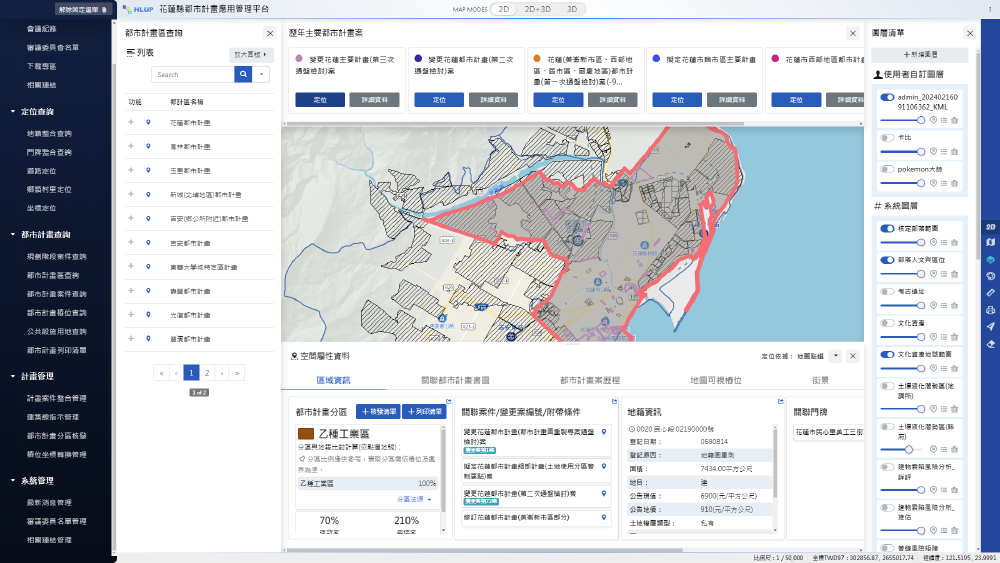Locate 修訂花蓮都市計畫 case pin icon
1000x563 pixels.
tap(603, 517)
